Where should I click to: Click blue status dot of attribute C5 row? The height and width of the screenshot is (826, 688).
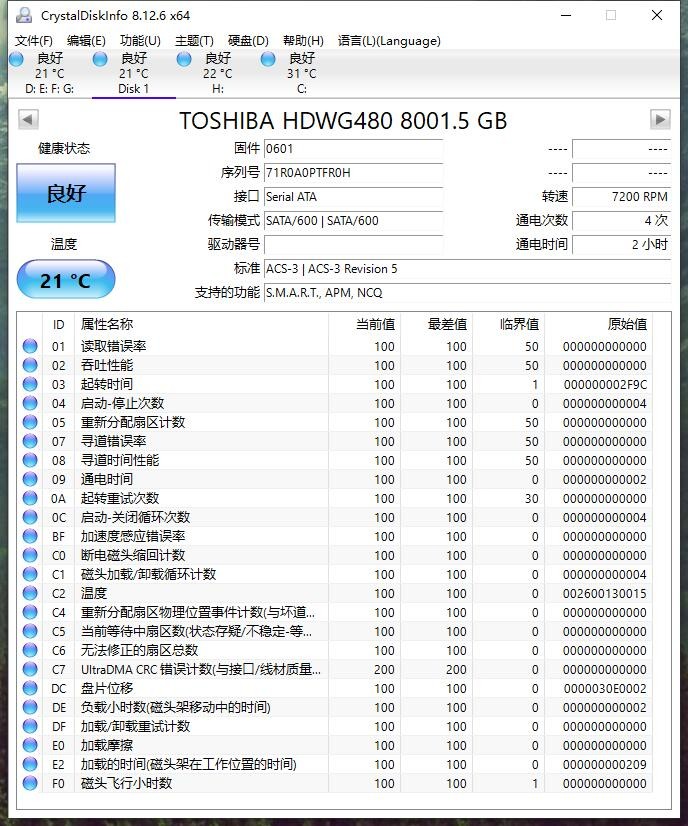click(x=30, y=631)
